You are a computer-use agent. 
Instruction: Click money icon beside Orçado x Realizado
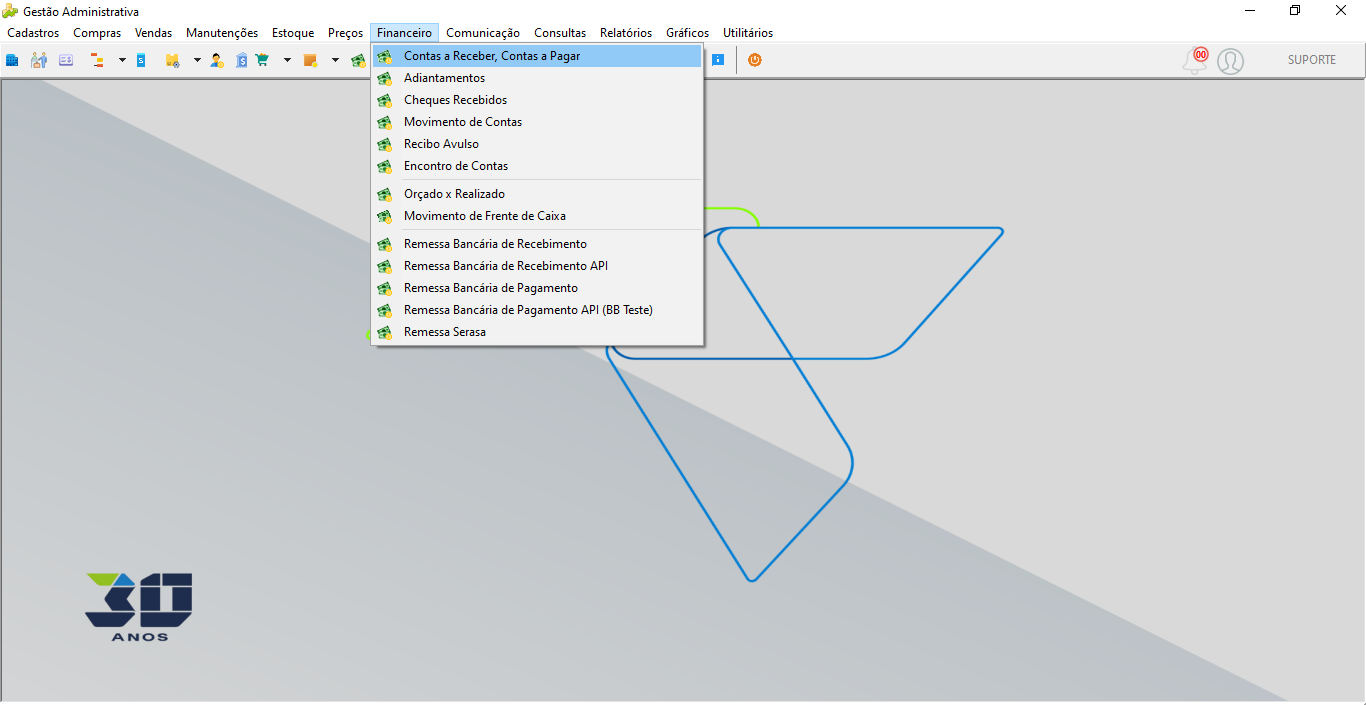click(x=384, y=194)
